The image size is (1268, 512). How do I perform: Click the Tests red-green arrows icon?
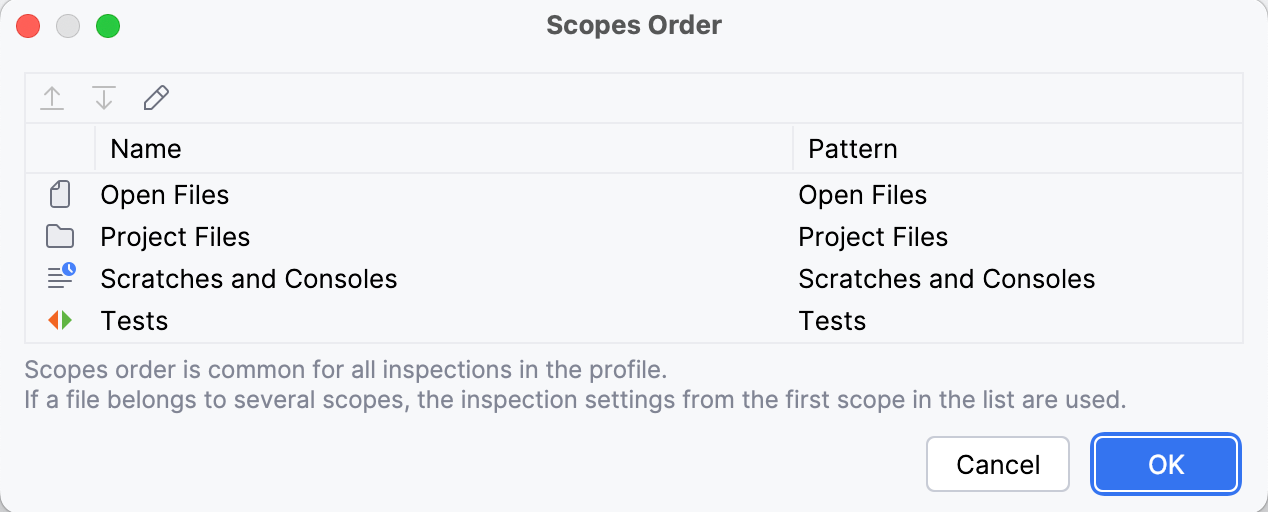(60, 321)
